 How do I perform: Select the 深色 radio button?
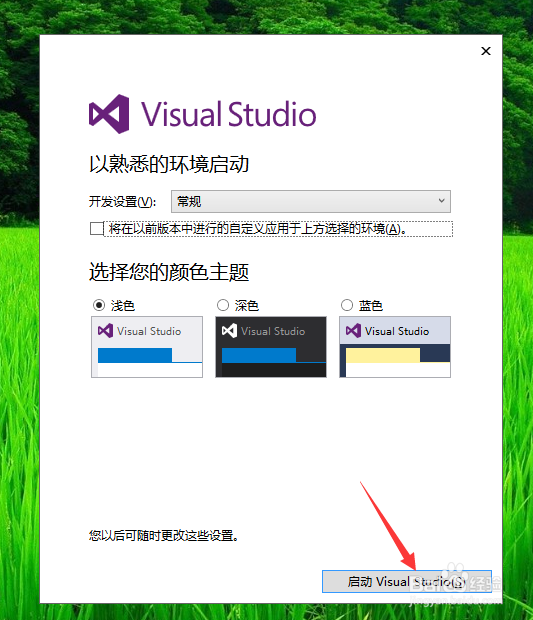(x=223, y=305)
